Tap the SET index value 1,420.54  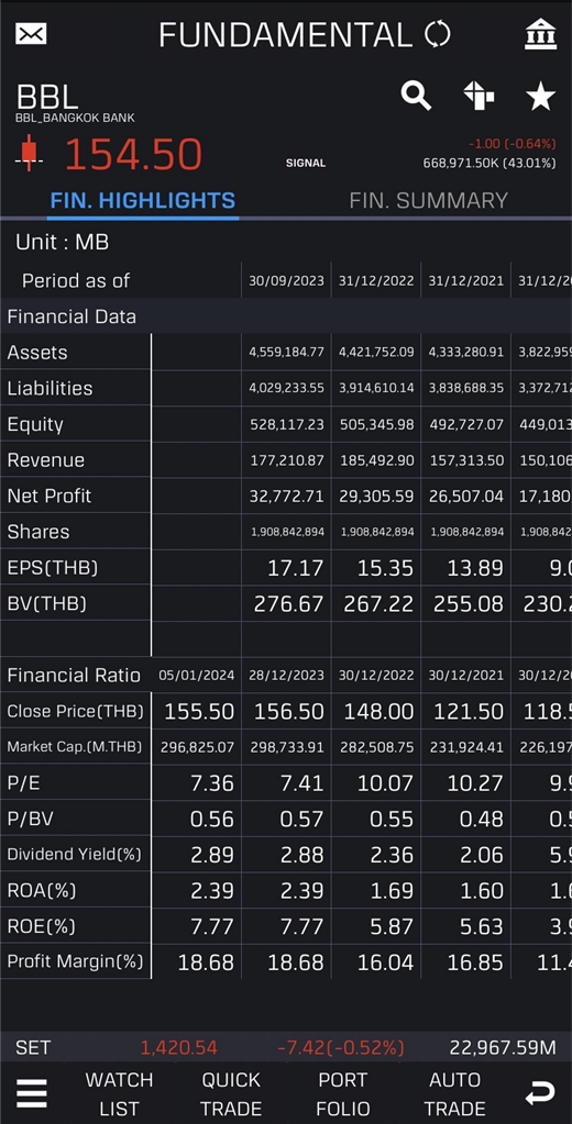pos(178,1047)
